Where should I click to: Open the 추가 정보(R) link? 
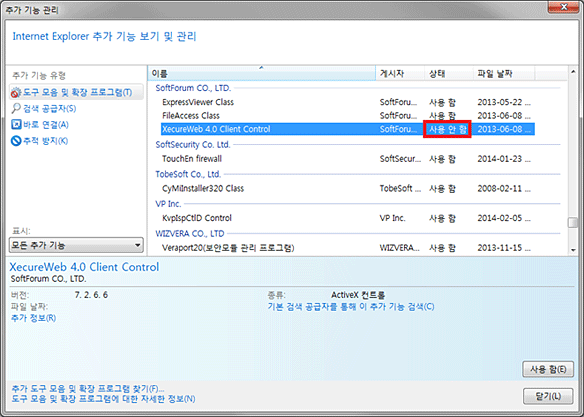[34, 318]
